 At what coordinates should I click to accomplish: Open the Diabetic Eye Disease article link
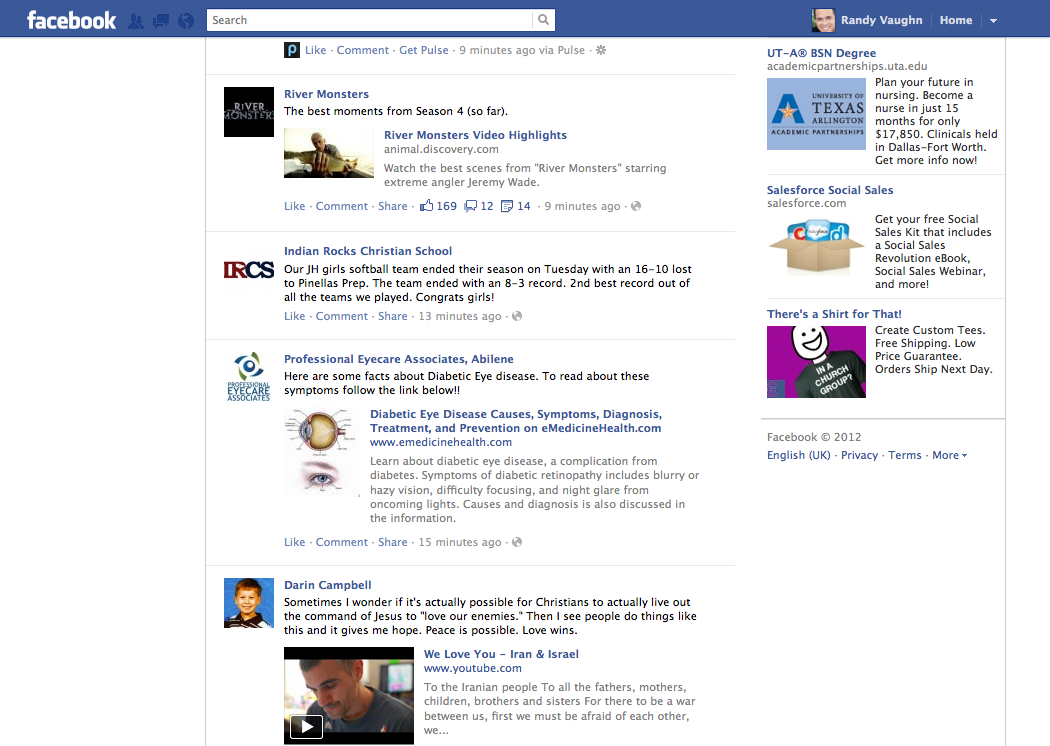coord(516,421)
